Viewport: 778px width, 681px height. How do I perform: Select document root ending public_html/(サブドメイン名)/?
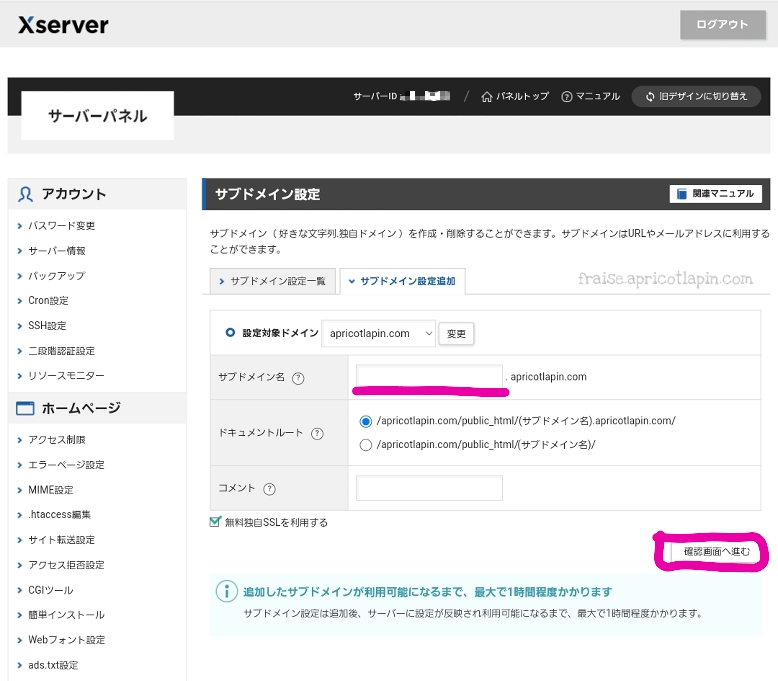tap(366, 445)
